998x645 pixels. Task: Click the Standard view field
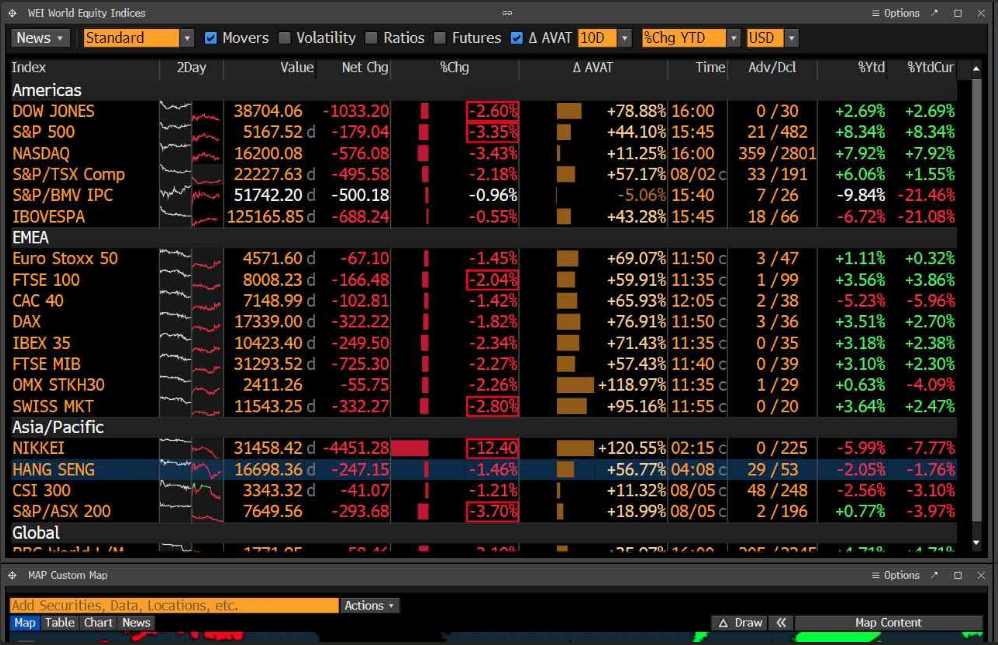131,38
